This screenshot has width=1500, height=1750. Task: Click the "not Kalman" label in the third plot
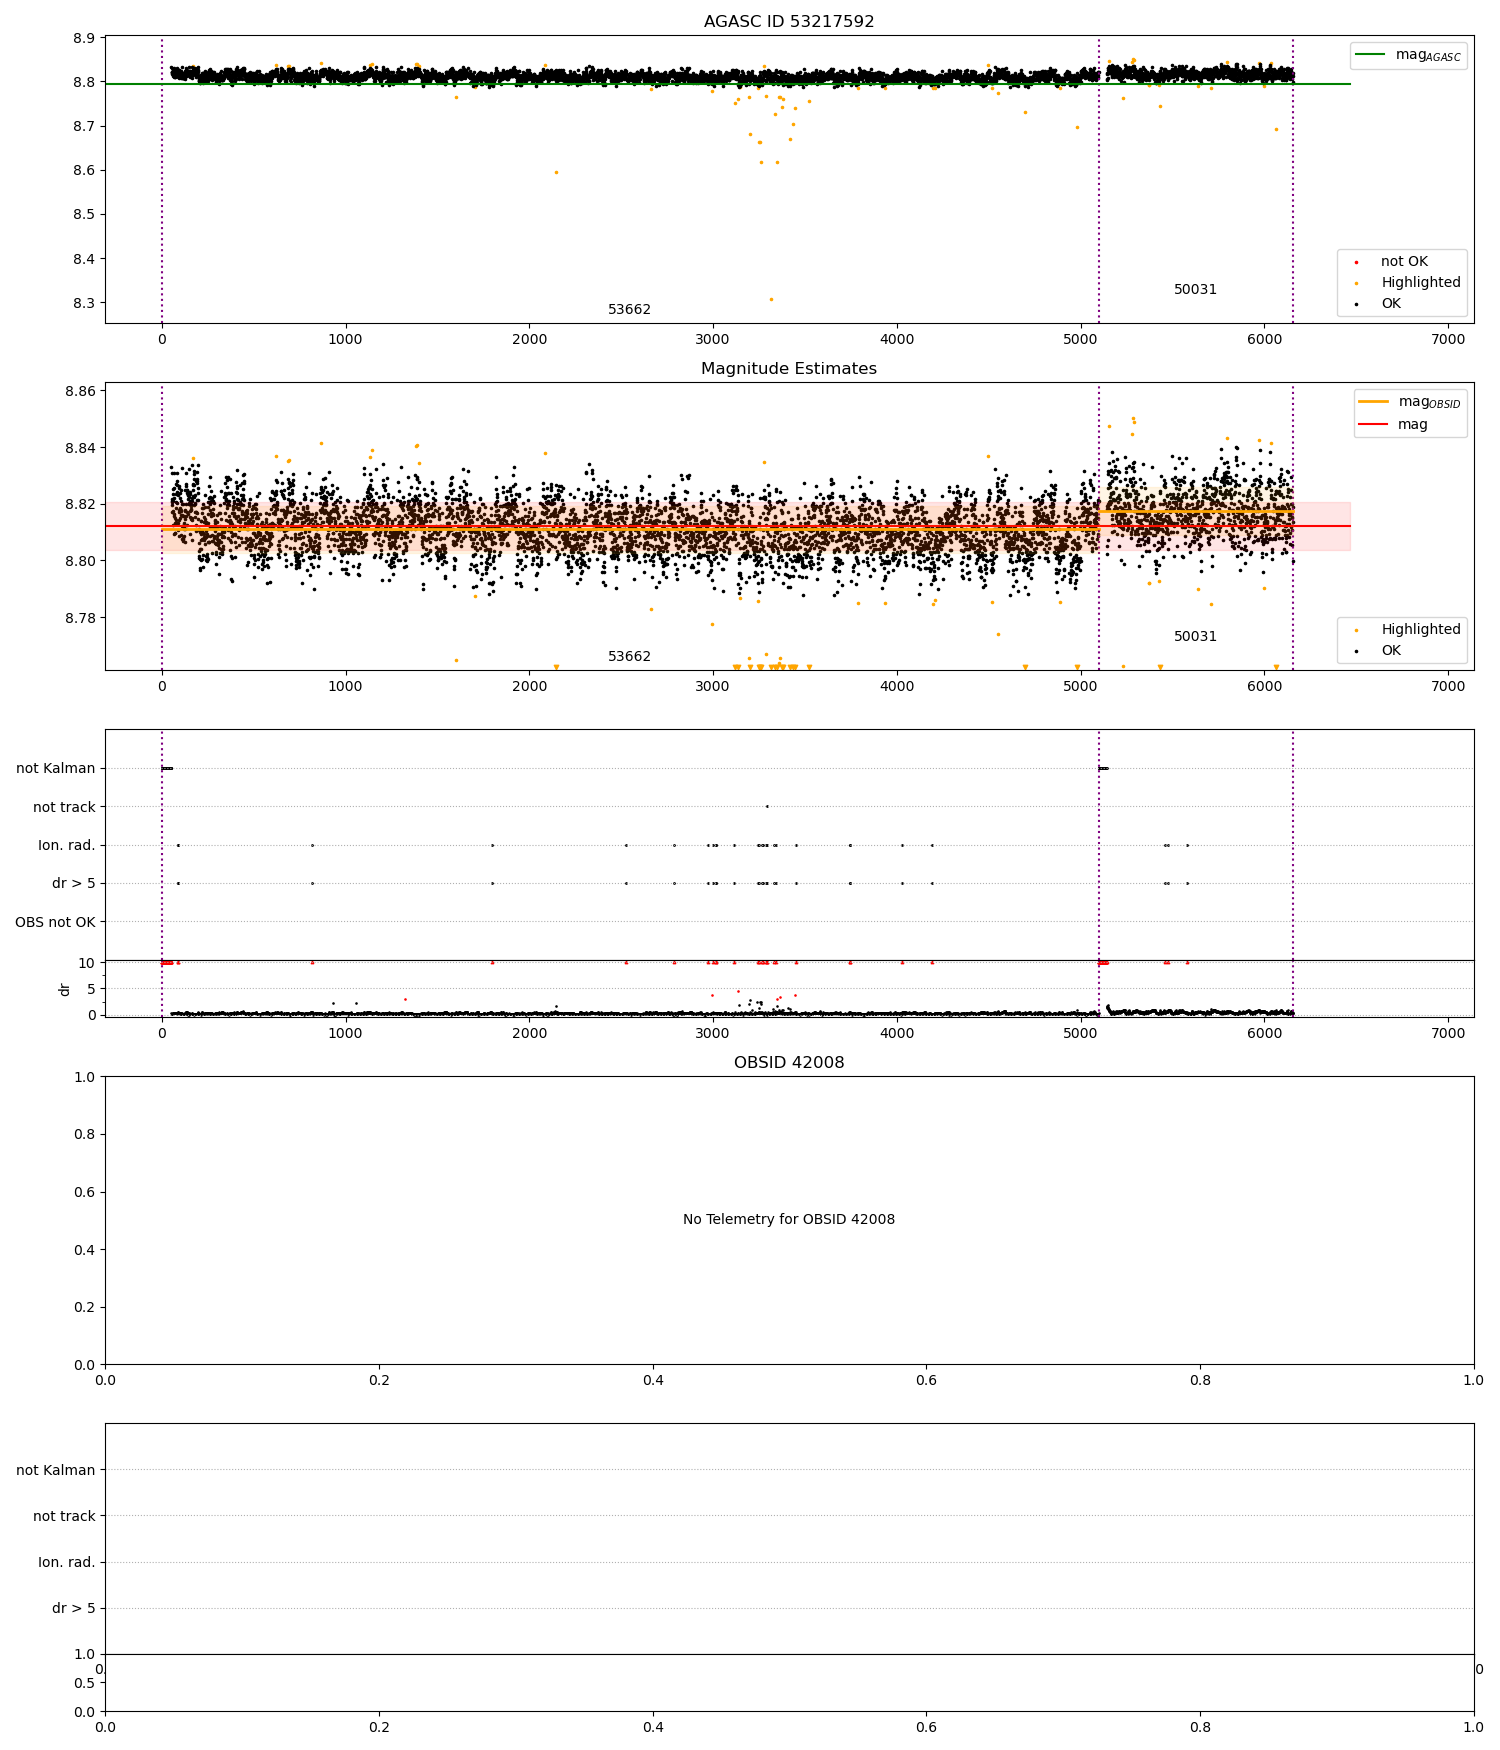[x=56, y=768]
